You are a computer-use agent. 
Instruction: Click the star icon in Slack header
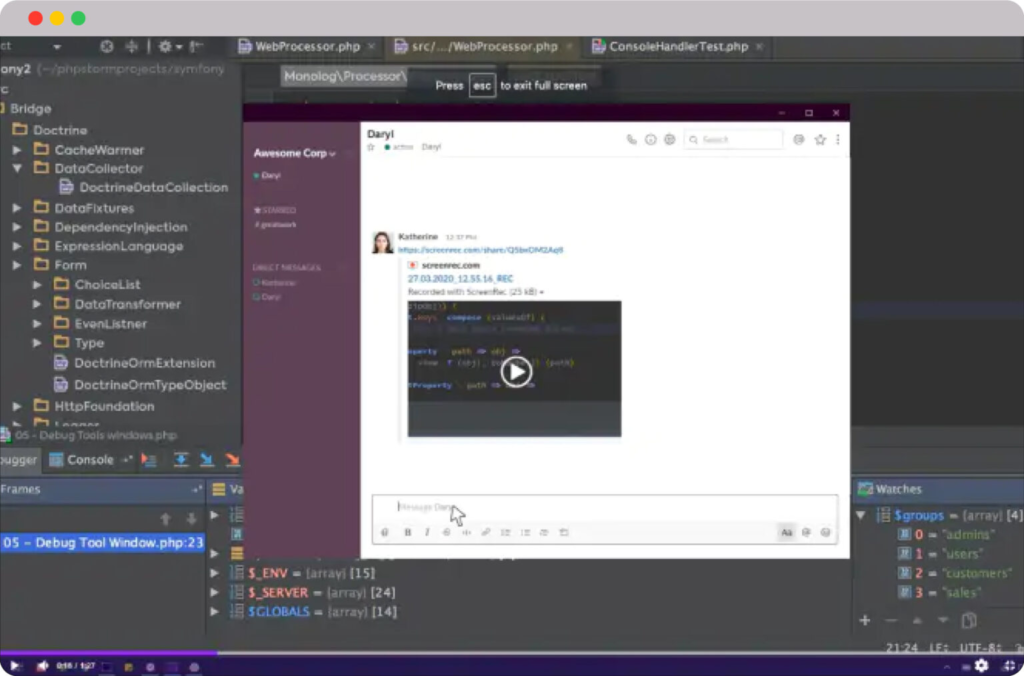pyautogui.click(x=820, y=140)
